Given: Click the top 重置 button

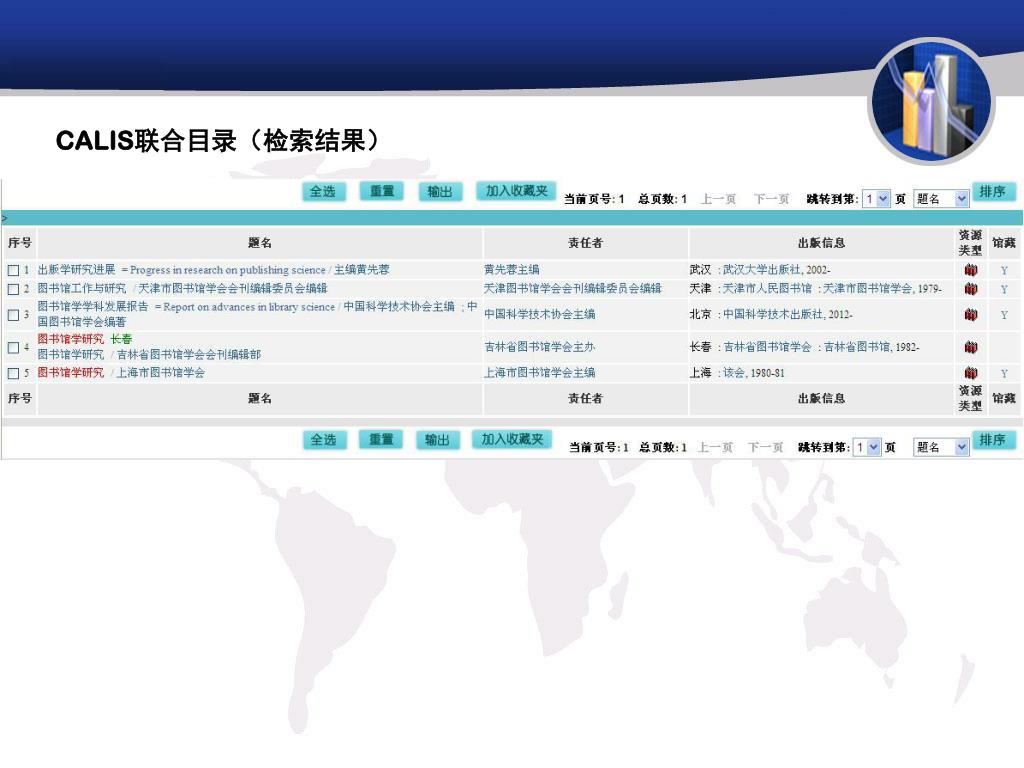Looking at the screenshot, I should point(382,191).
